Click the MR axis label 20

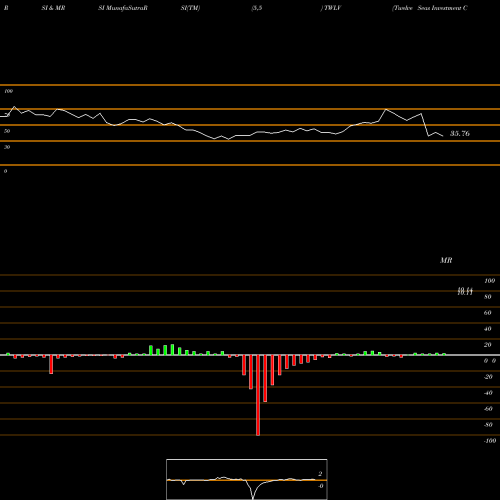click(x=488, y=345)
